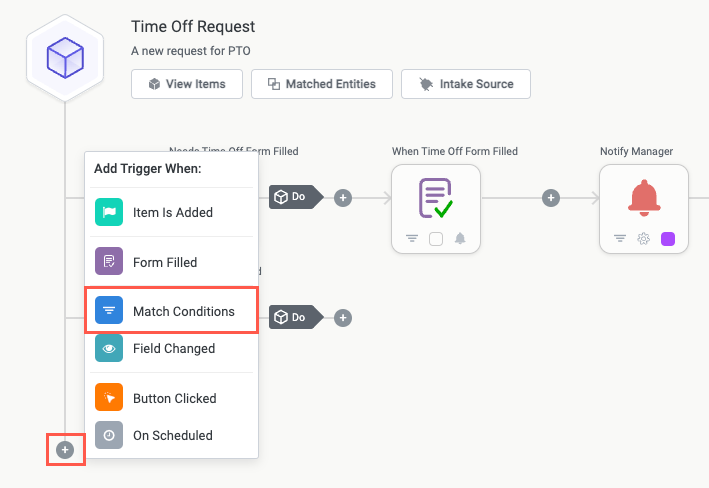Open Matched Entities

click(x=320, y=84)
